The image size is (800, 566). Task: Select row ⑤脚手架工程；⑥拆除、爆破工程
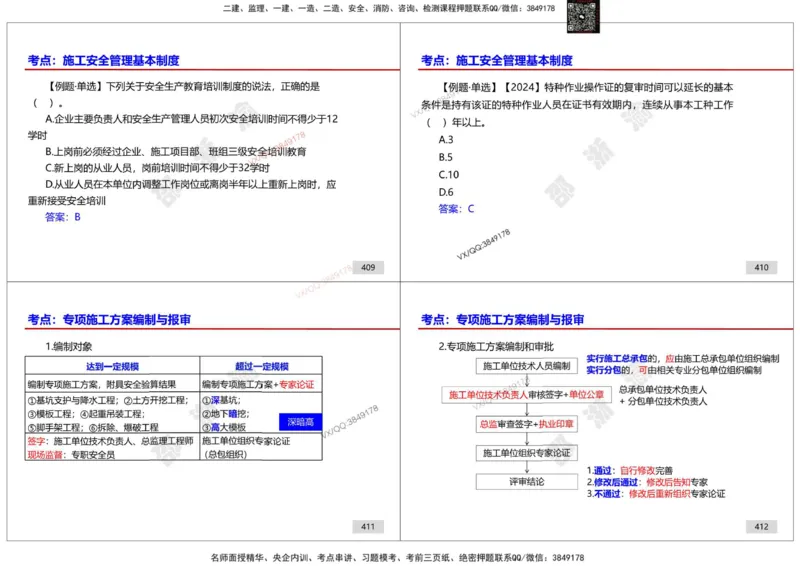click(93, 427)
